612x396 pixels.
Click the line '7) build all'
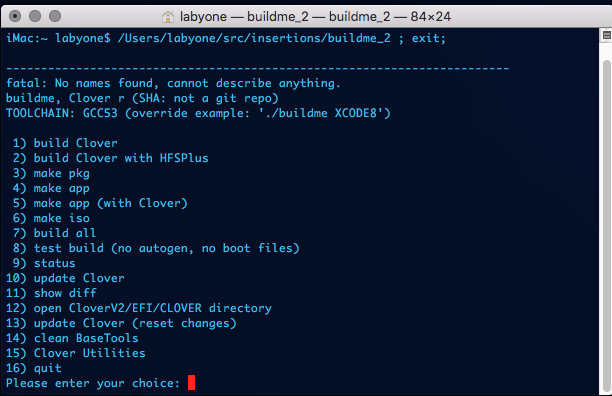(x=54, y=233)
